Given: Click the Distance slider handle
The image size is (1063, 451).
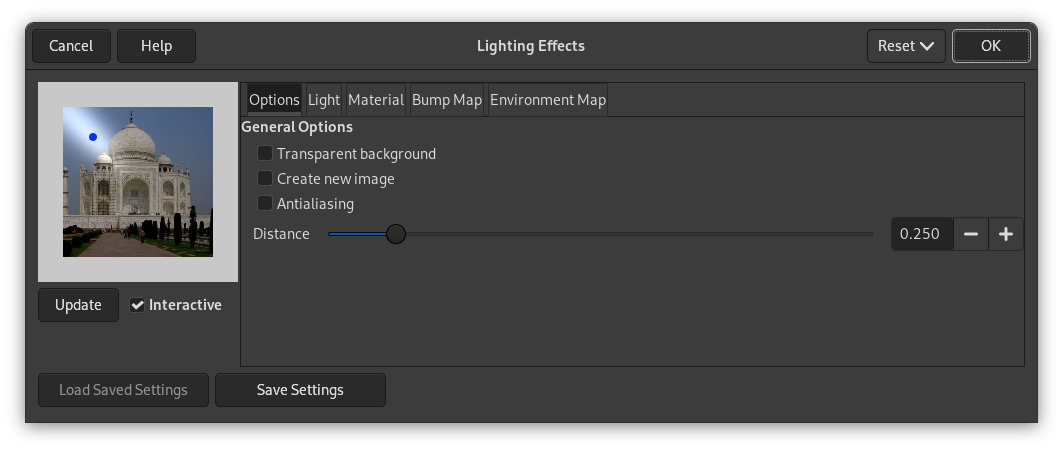Looking at the screenshot, I should 396,234.
